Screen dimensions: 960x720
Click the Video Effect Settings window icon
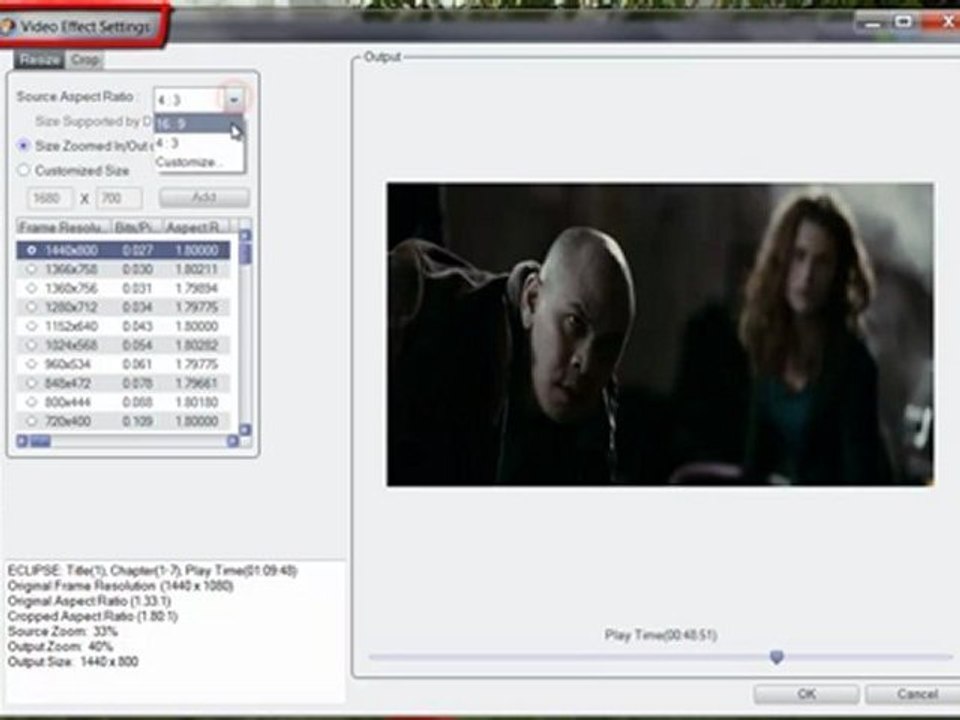point(6,26)
